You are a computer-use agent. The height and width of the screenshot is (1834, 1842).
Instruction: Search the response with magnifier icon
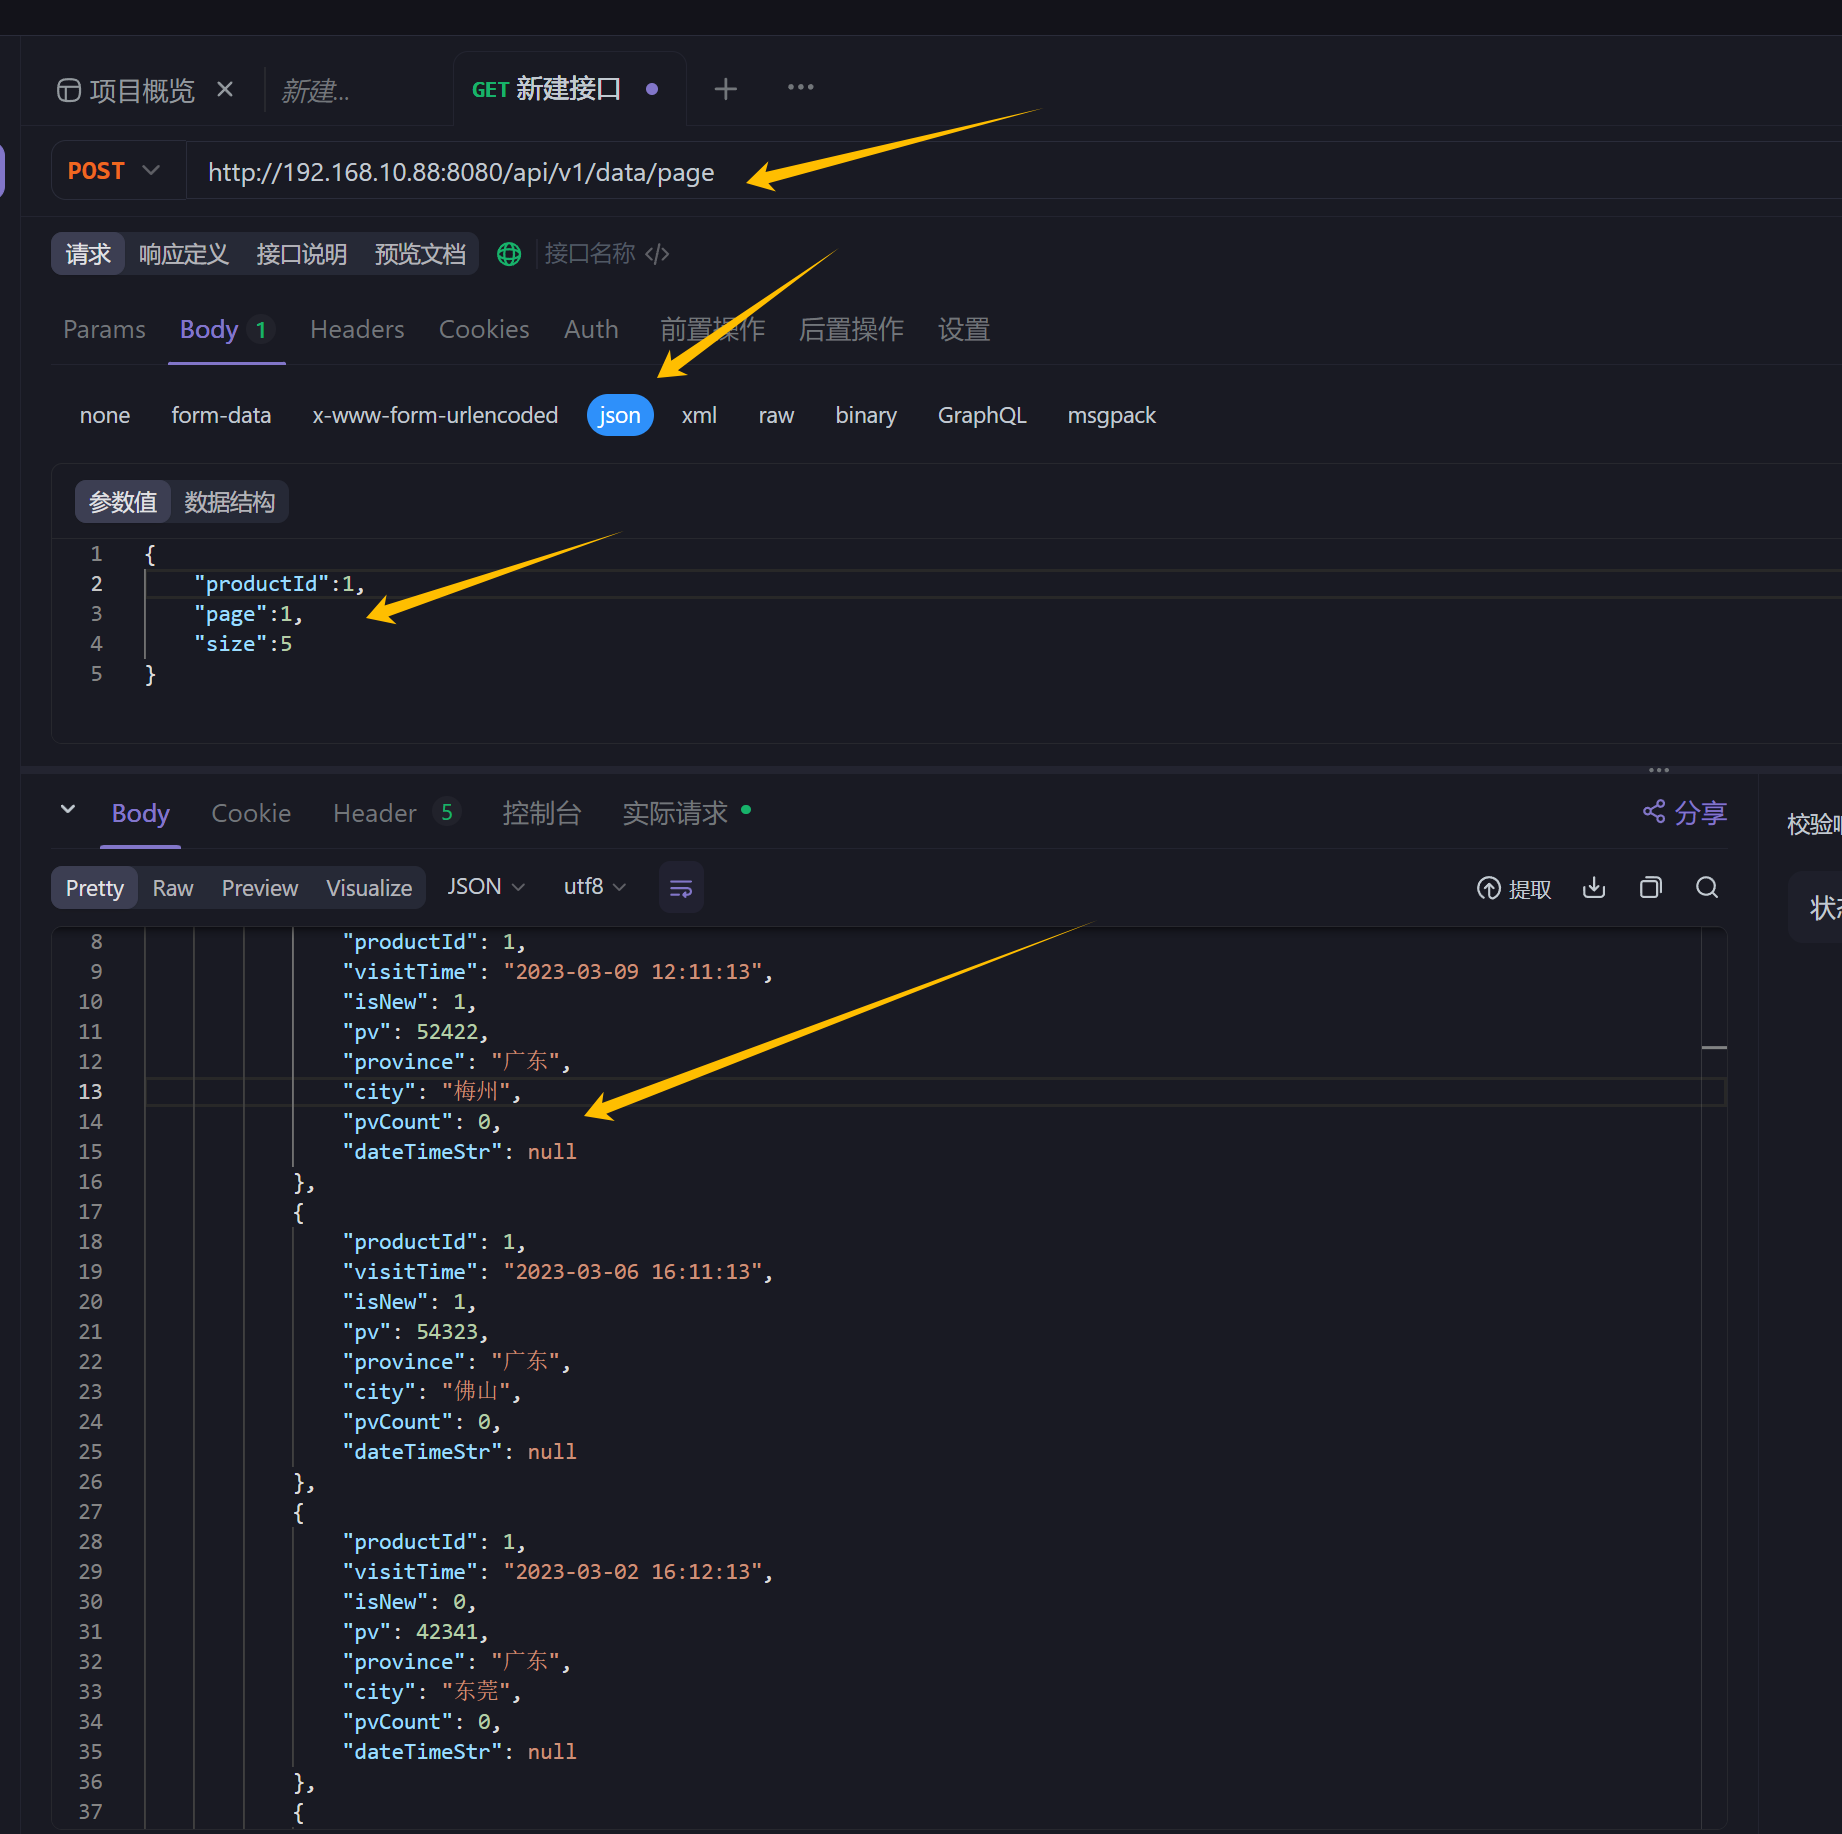tap(1707, 887)
